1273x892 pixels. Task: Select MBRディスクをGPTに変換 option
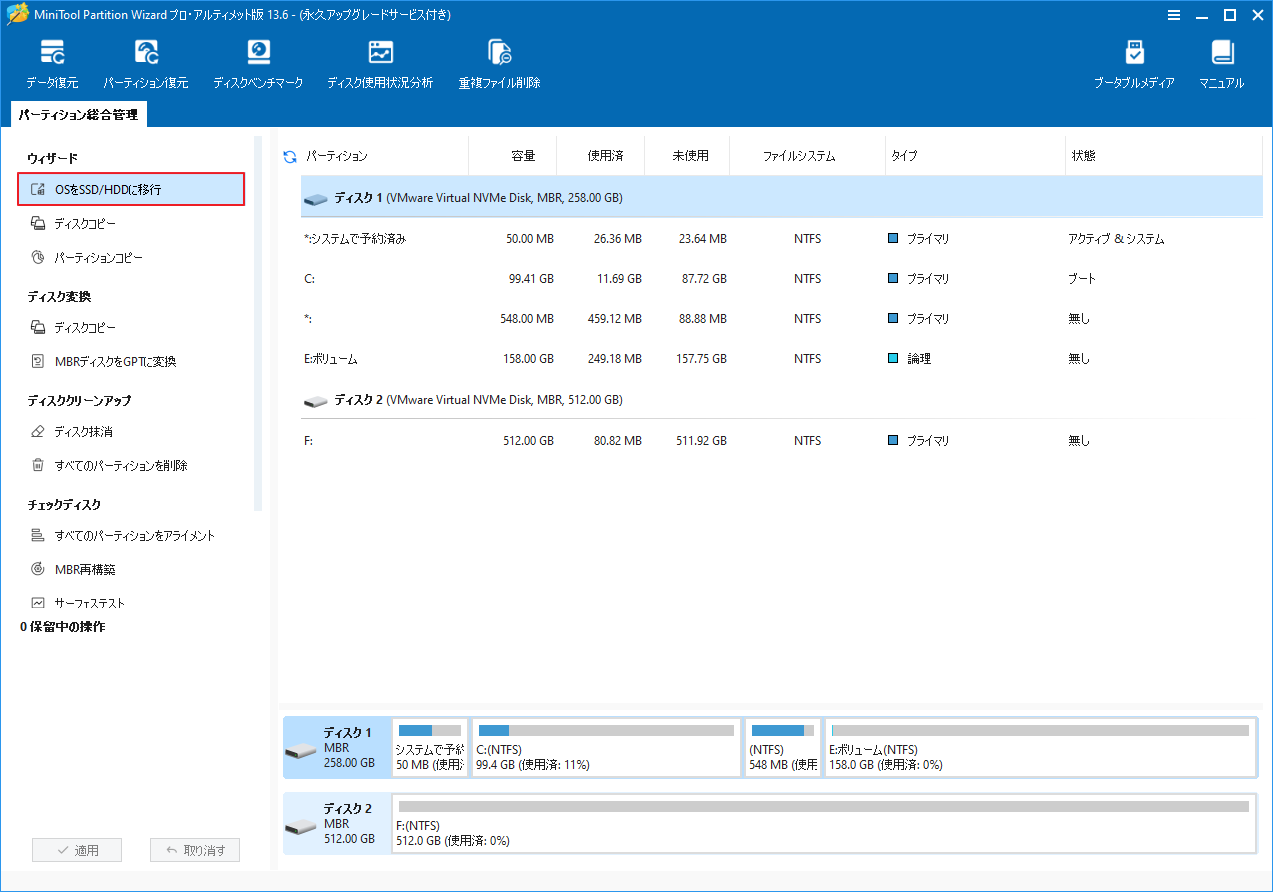pyautogui.click(x=124, y=361)
